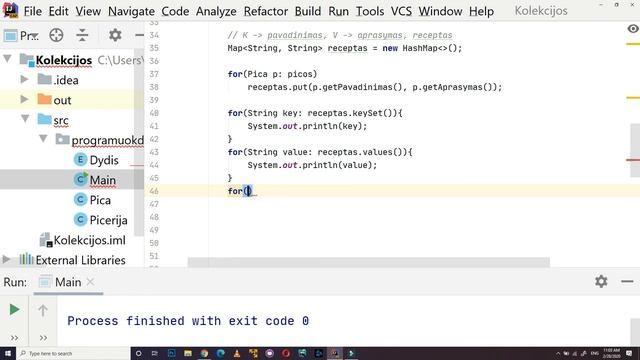The width and height of the screenshot is (640, 360).
Task: Click the Dydis enum icon
Action: 80,160
